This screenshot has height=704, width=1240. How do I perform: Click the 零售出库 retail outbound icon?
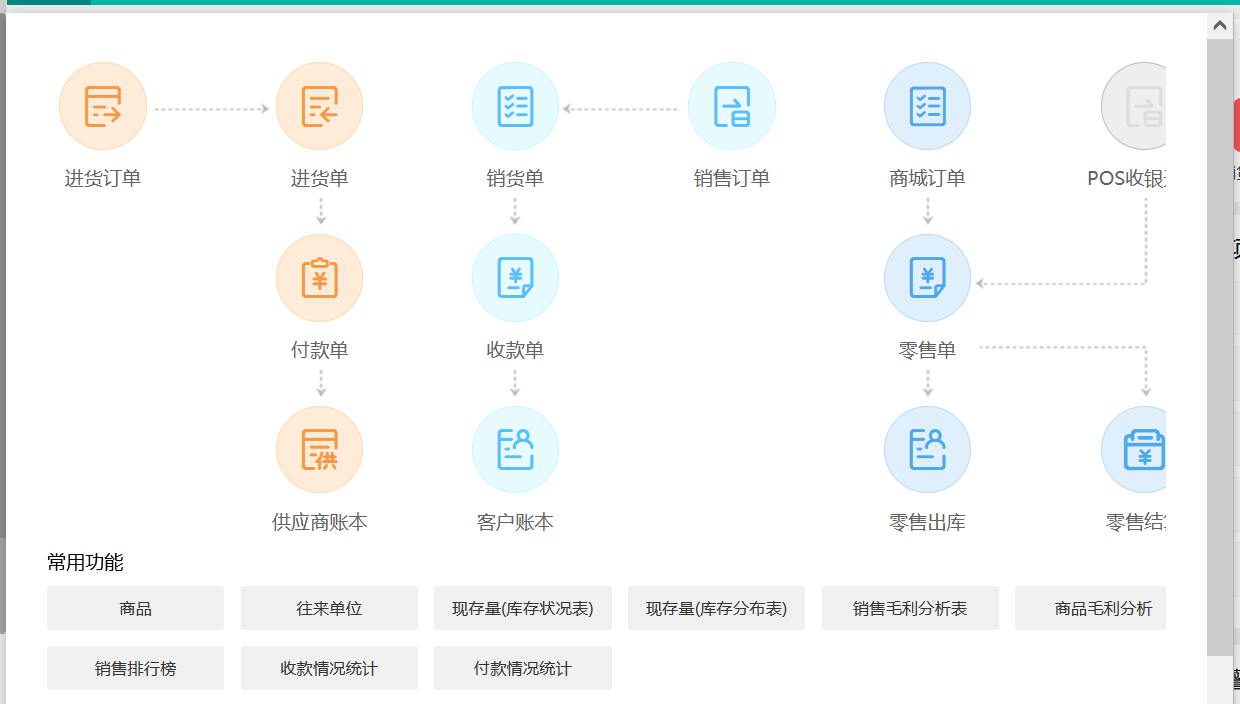click(927, 449)
